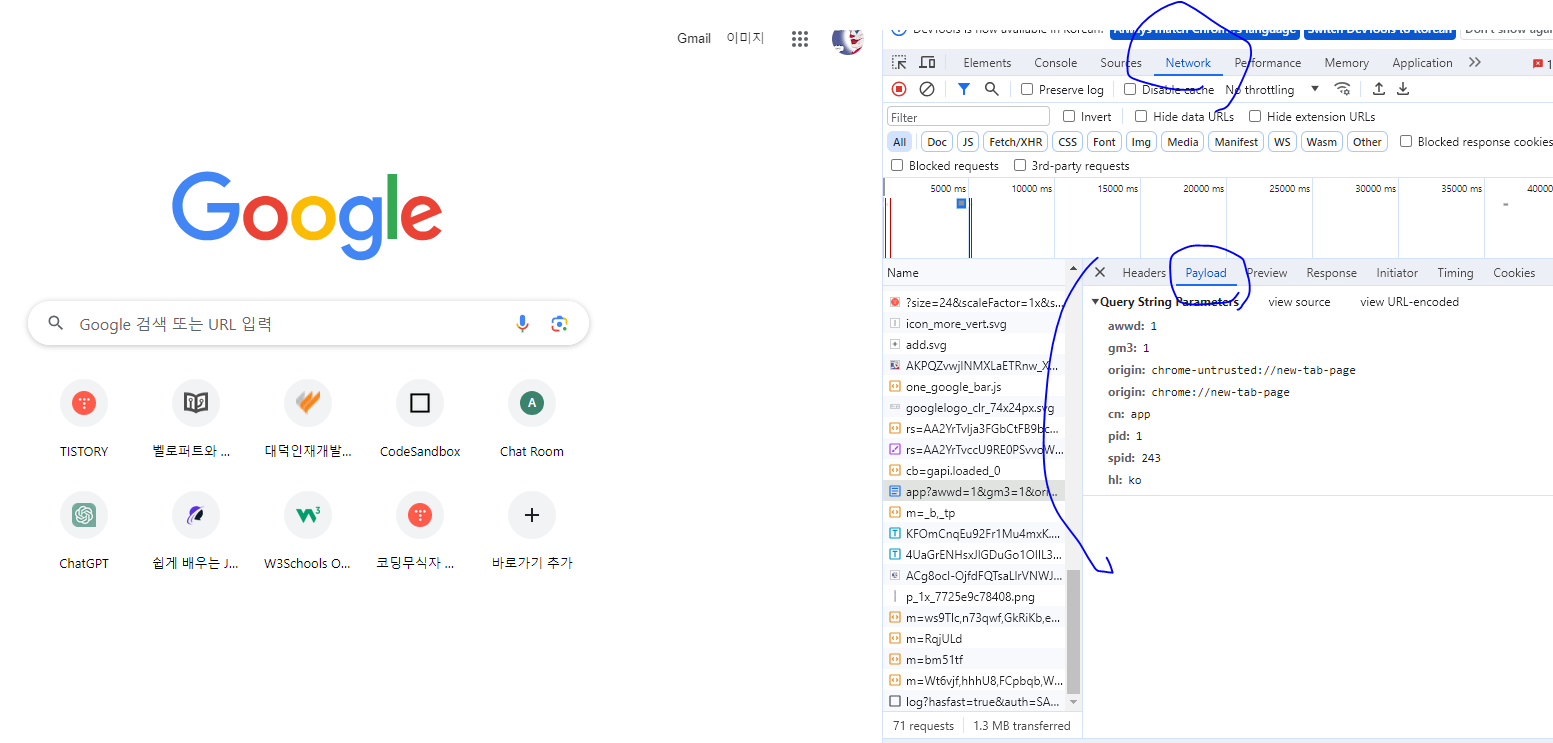
Task: Open the Chat Room shortcut
Action: point(532,420)
